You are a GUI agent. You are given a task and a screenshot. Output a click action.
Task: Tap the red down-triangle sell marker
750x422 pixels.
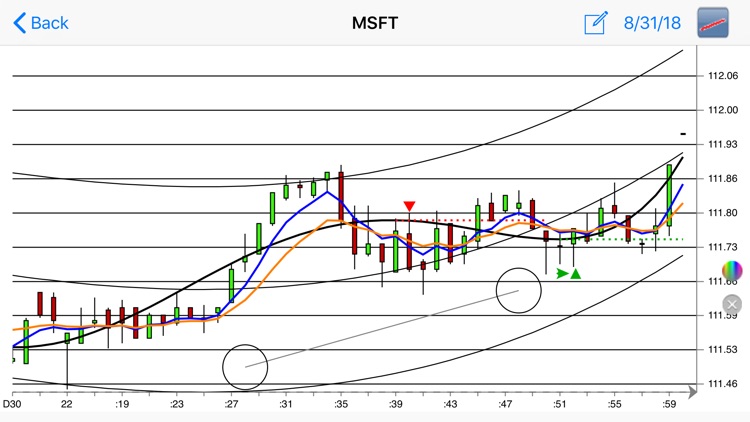pos(409,206)
